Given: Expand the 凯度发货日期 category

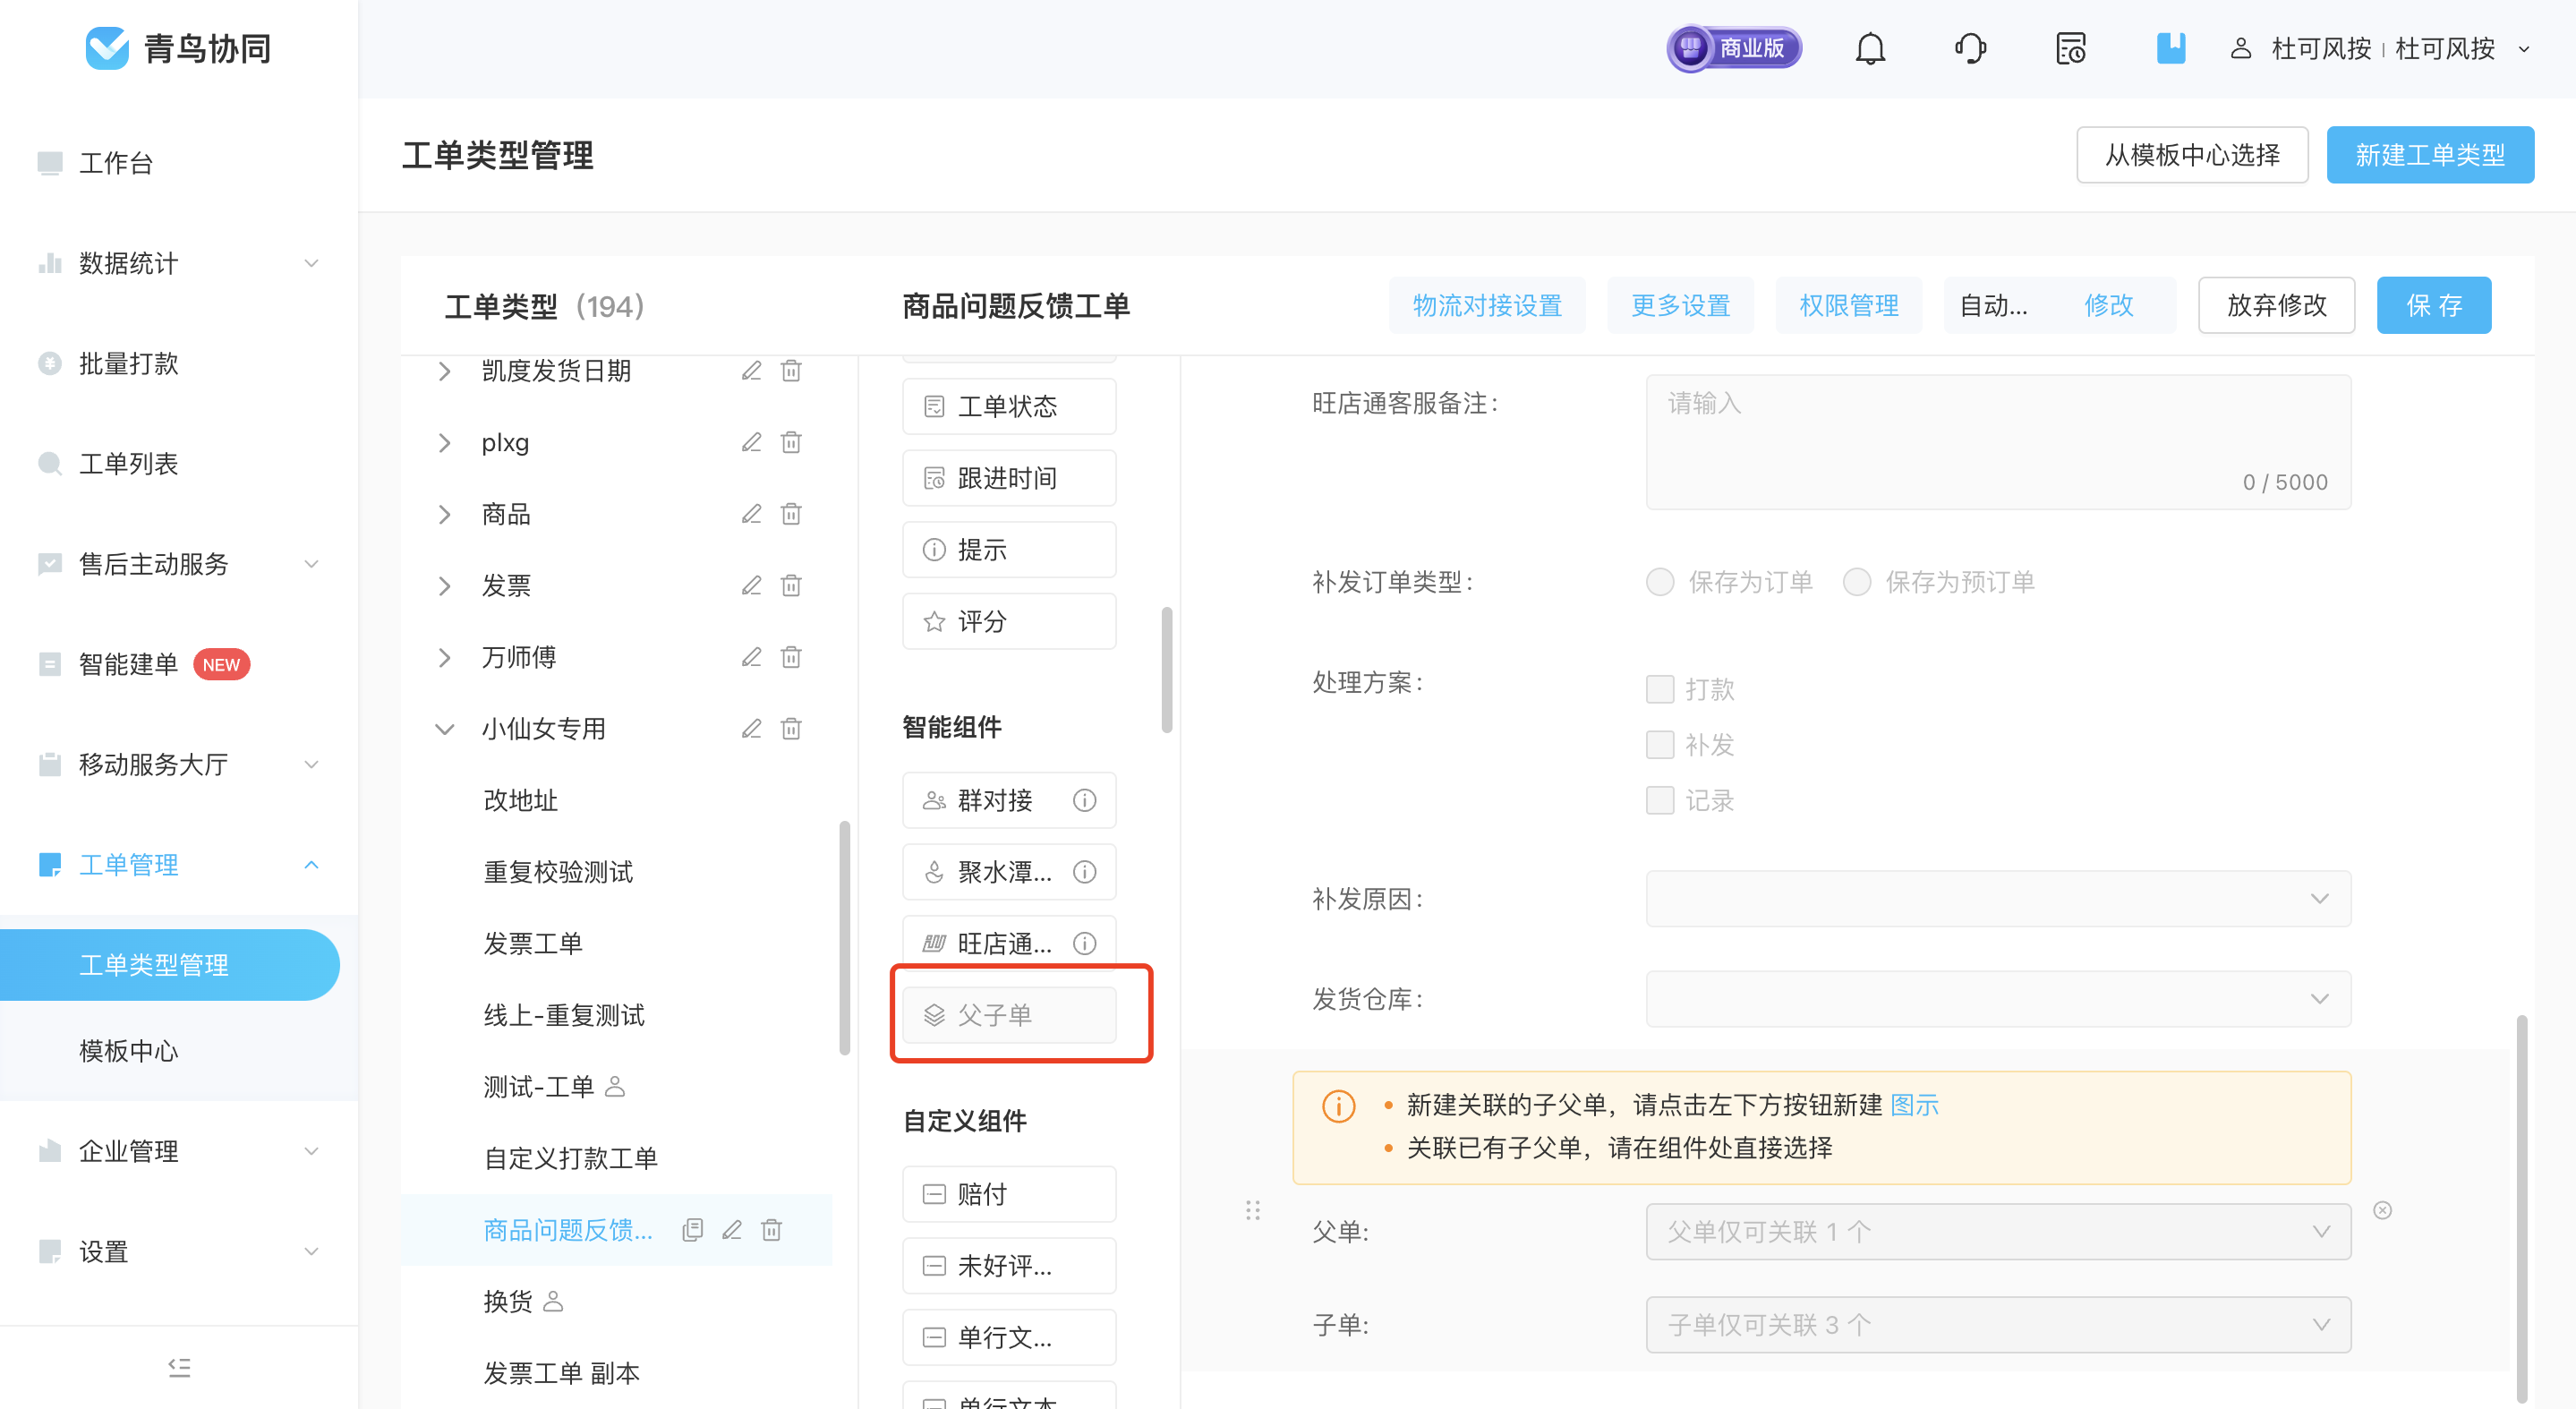Looking at the screenshot, I should [444, 371].
